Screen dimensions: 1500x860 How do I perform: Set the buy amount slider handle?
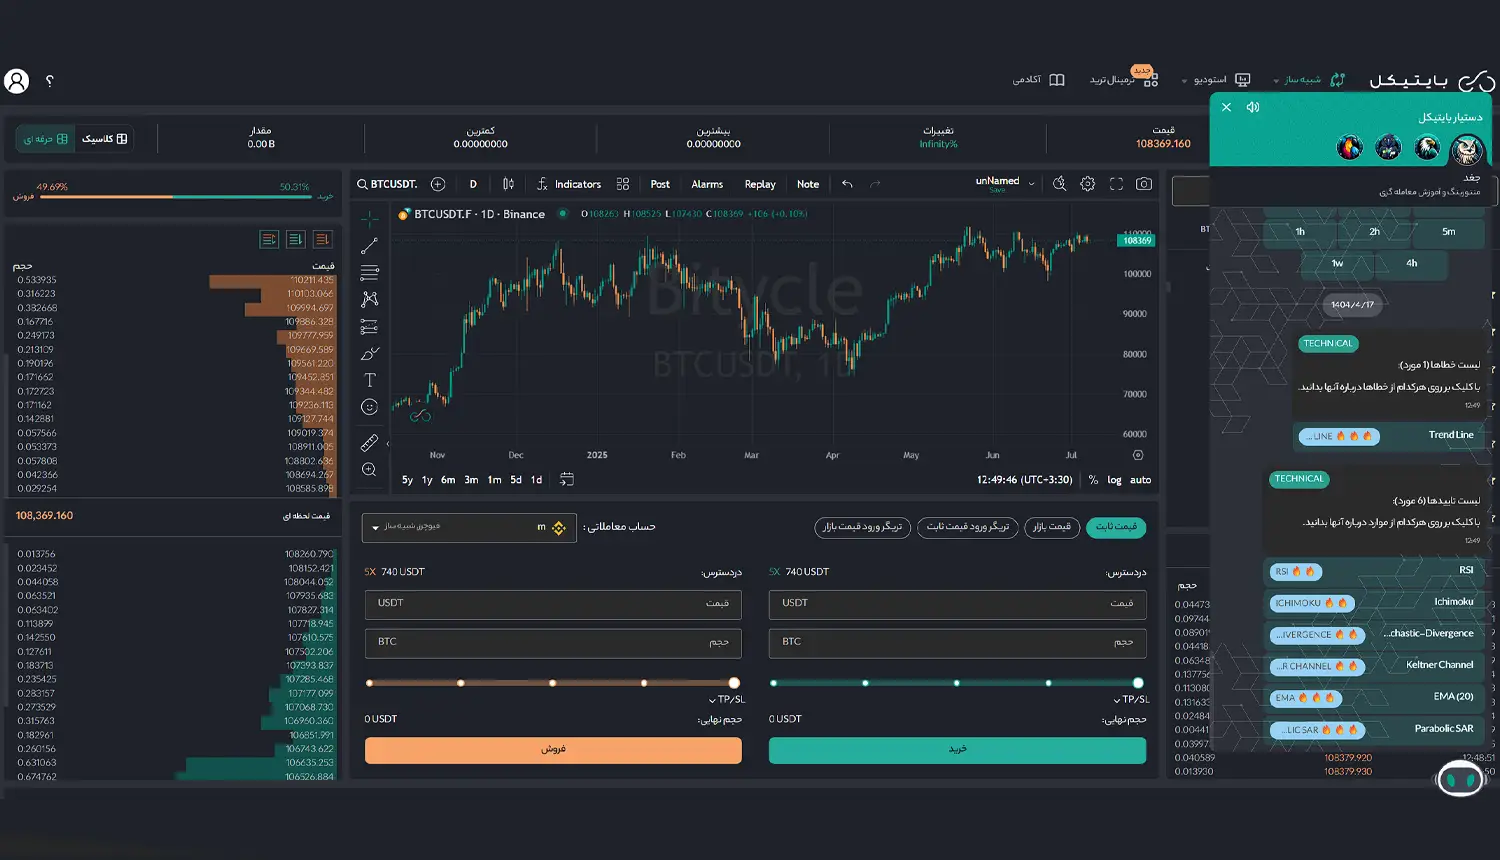point(1138,683)
